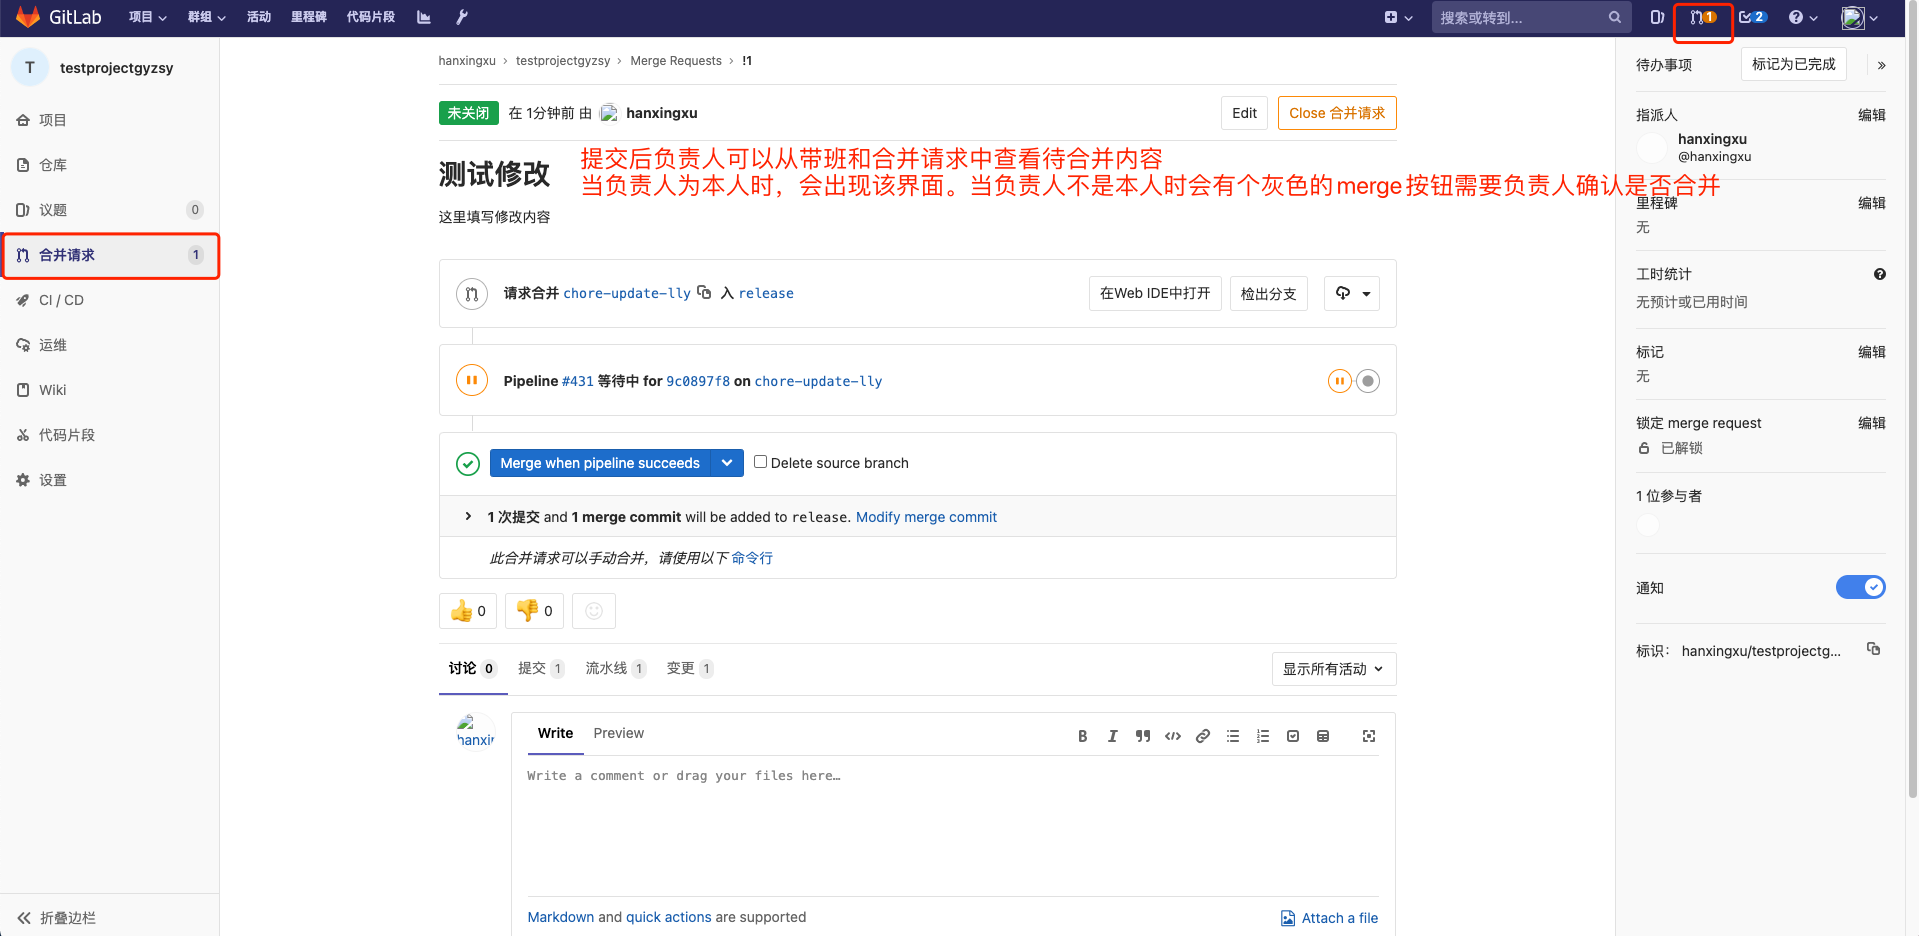This screenshot has width=1919, height=936.
Task: Switch to the 提交 tab
Action: click(541, 668)
